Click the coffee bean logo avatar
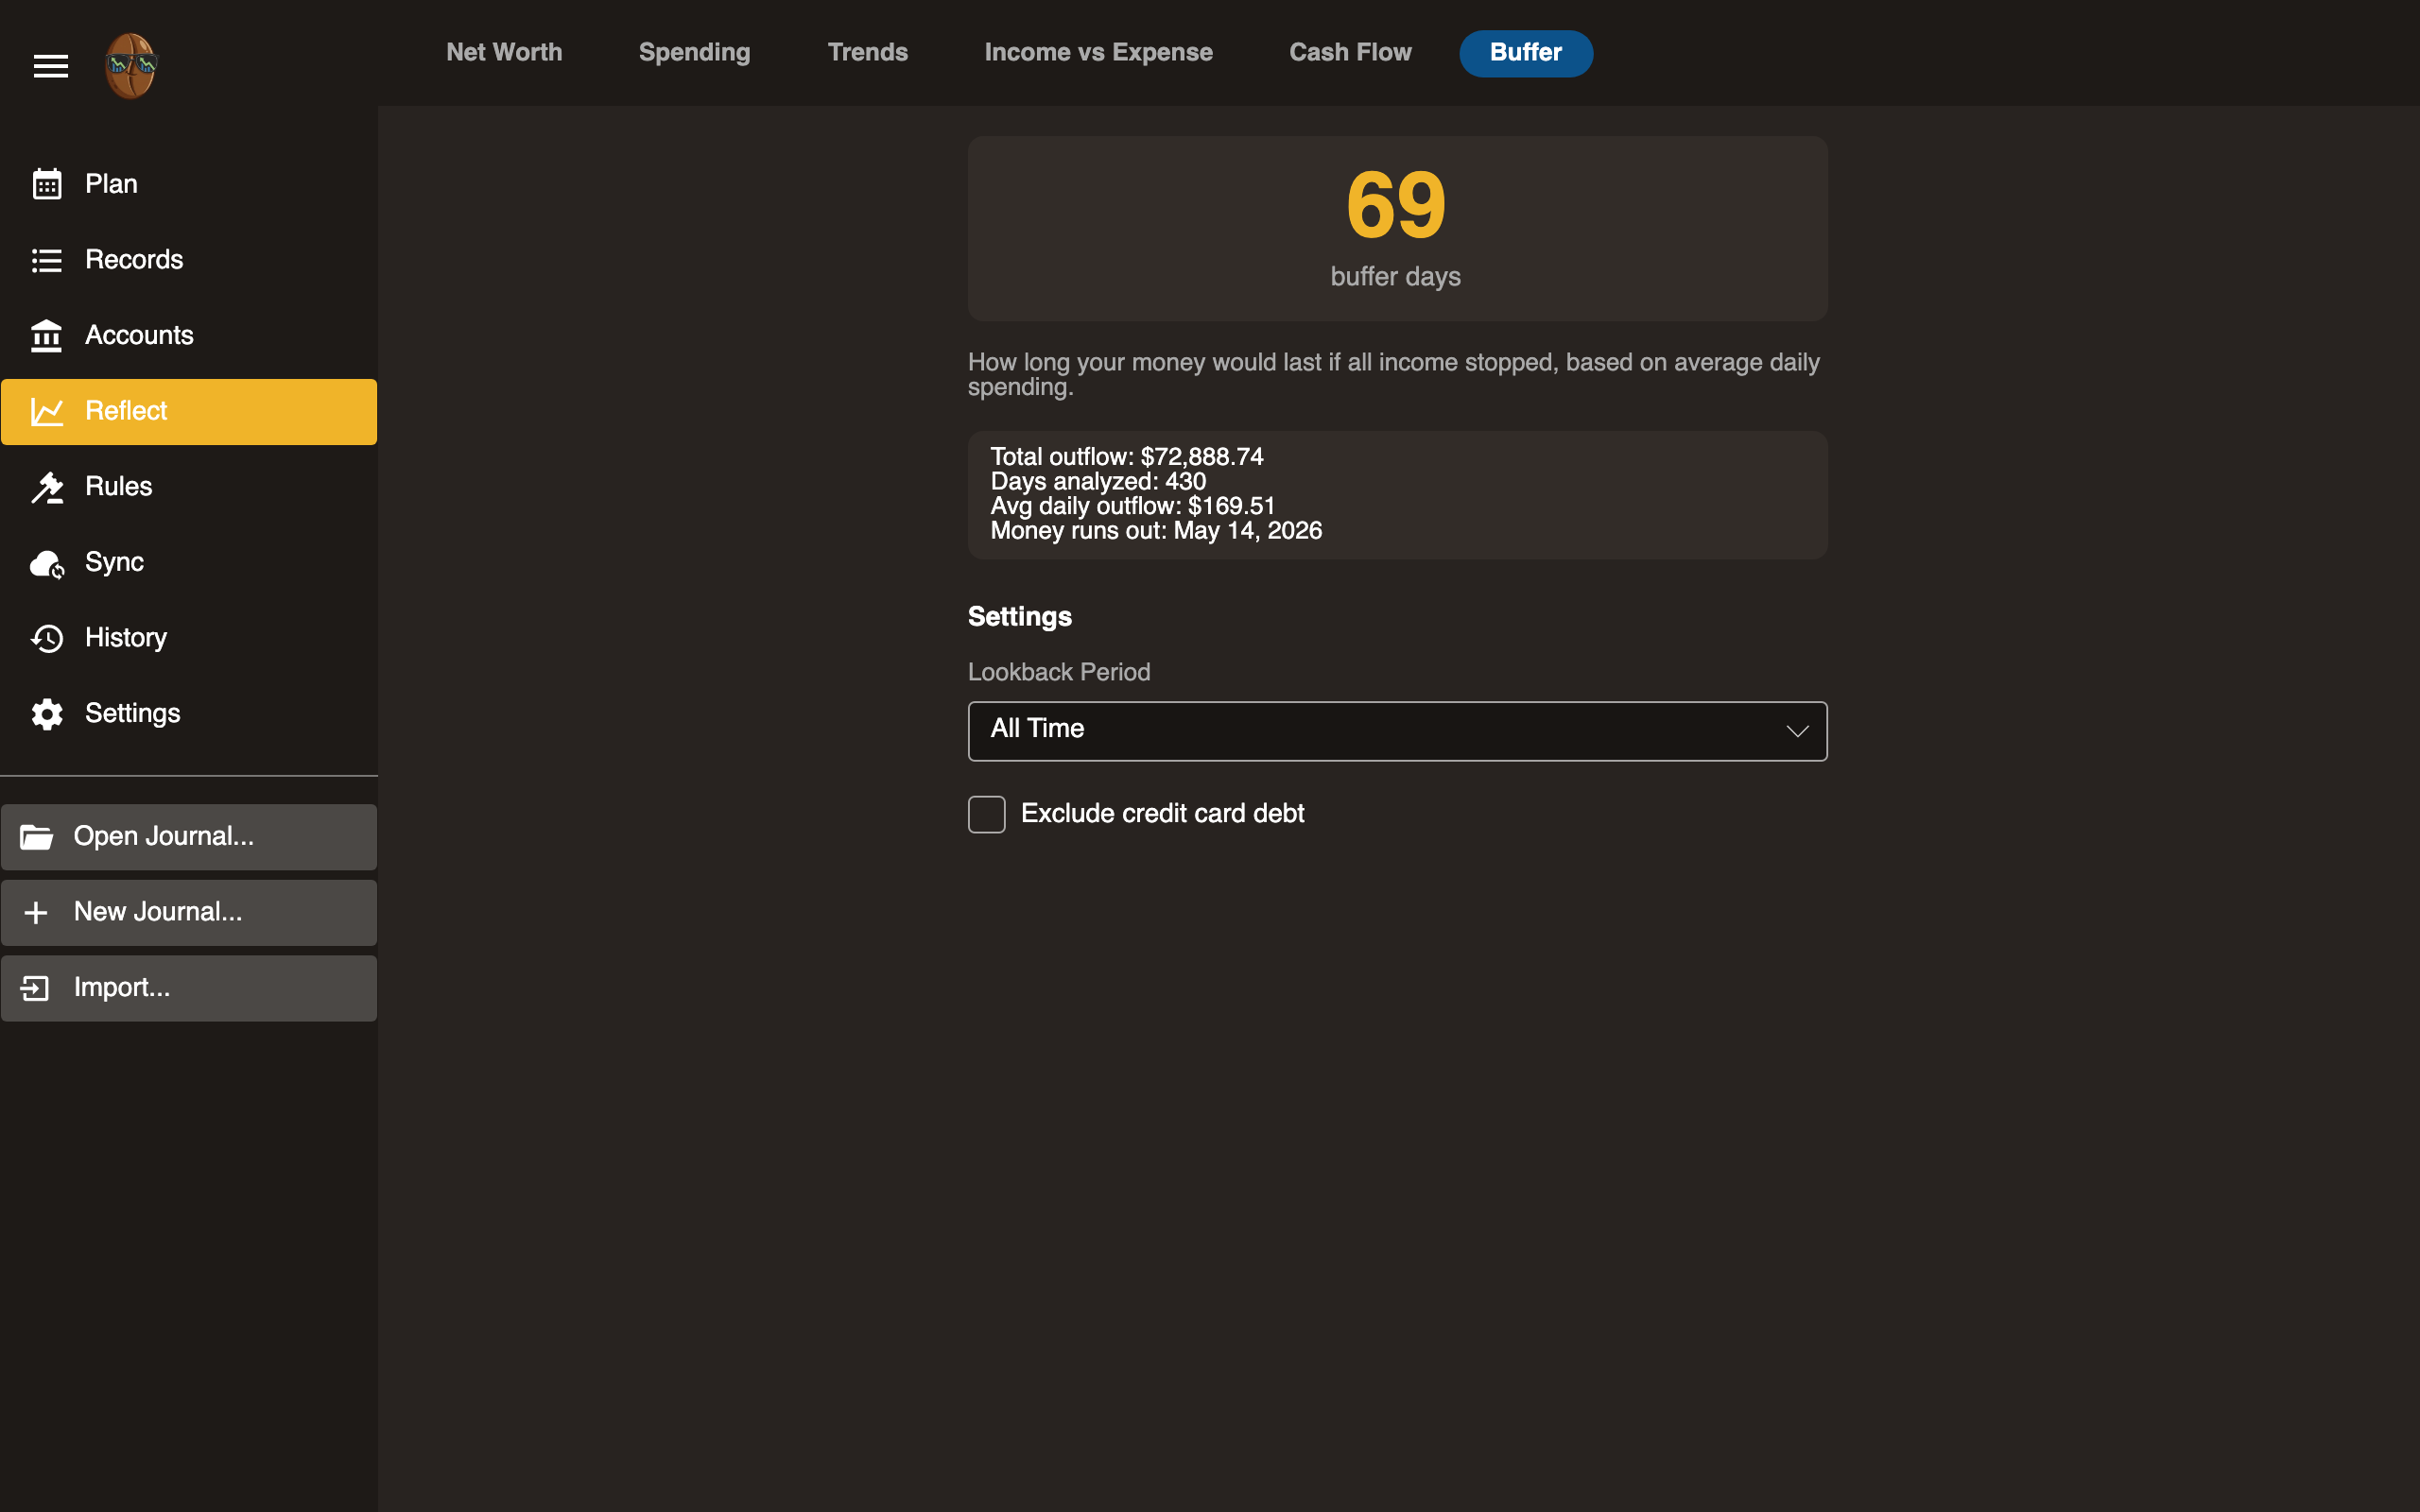2420x1512 pixels. point(131,66)
